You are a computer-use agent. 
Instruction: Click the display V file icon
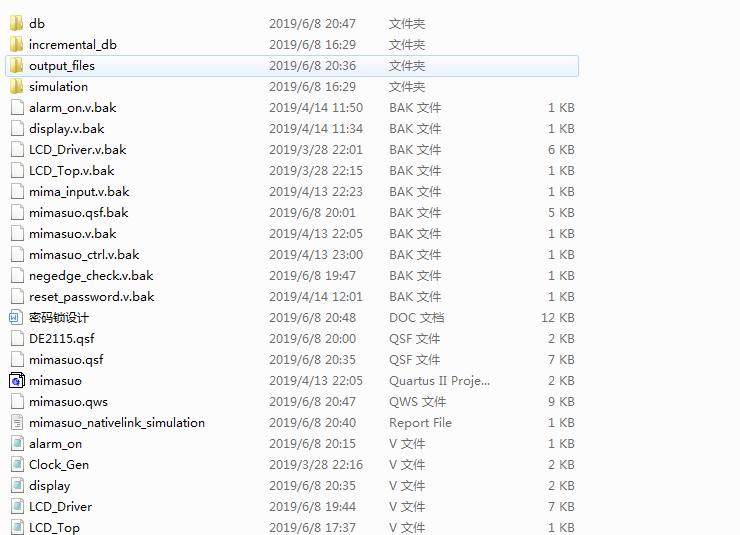click(17, 485)
